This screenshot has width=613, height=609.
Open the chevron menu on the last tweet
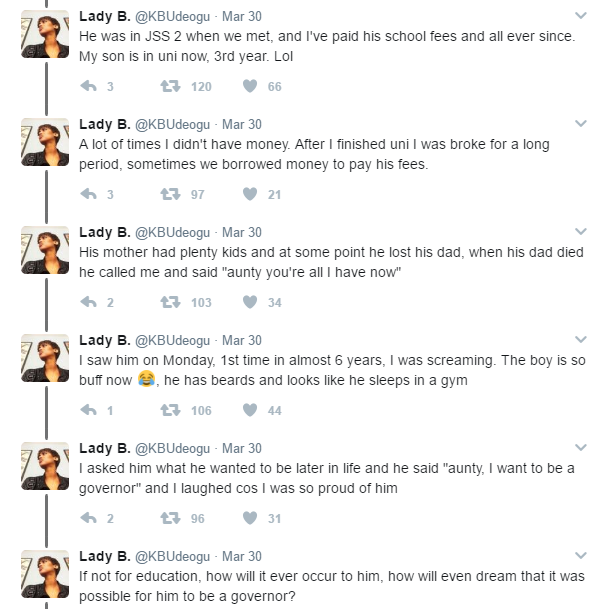click(x=581, y=555)
